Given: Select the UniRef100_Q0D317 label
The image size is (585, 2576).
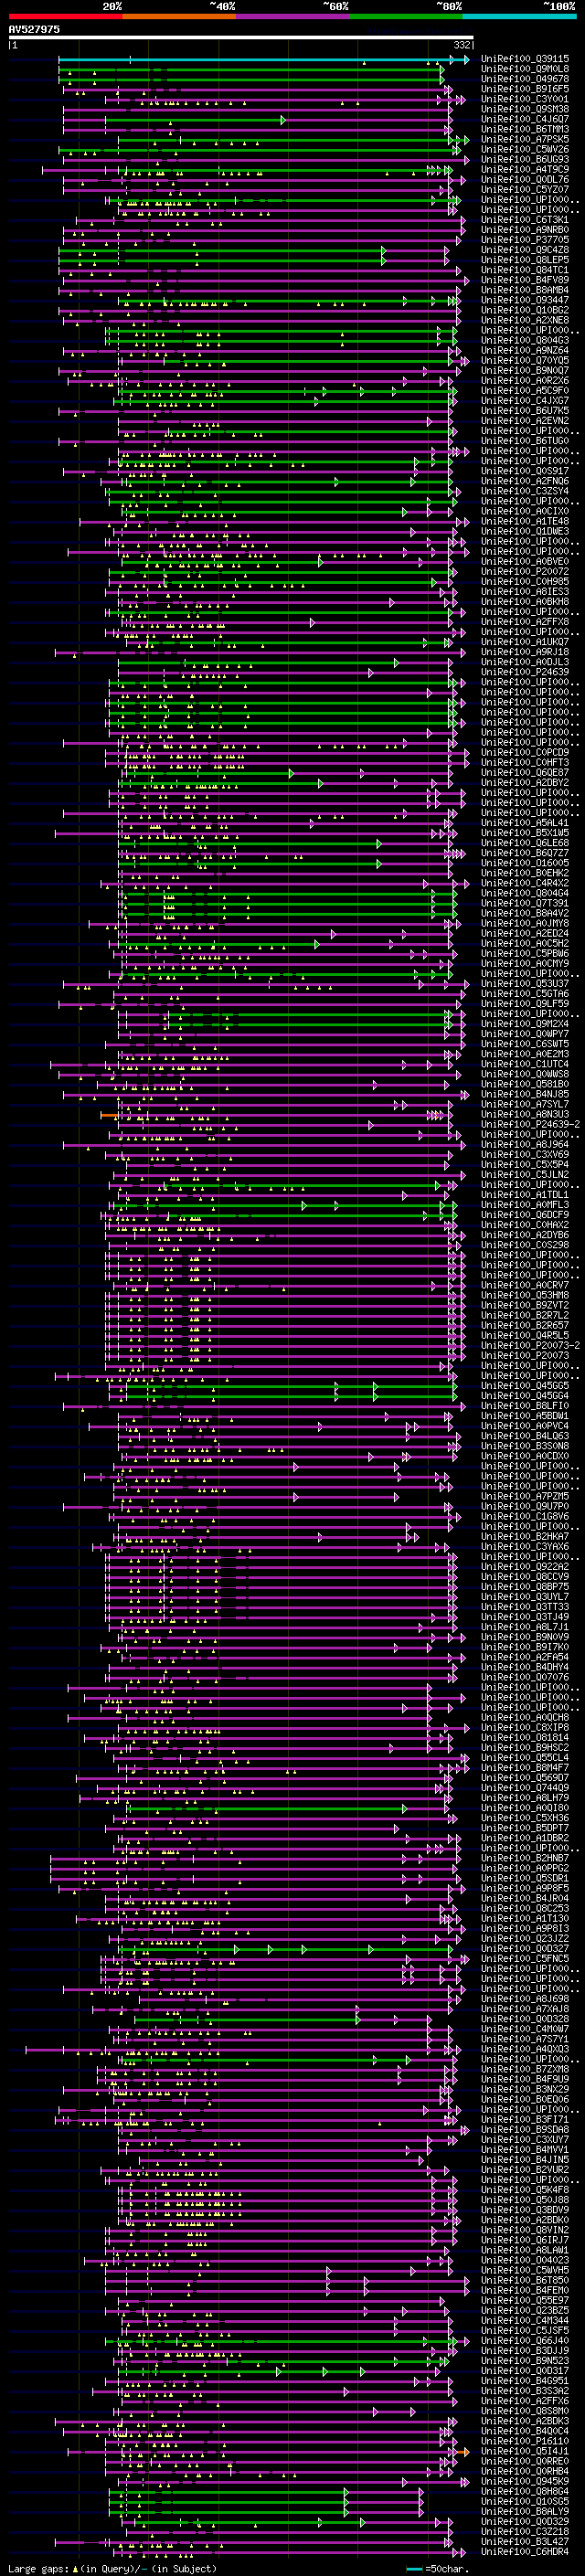Looking at the screenshot, I should [525, 2371].
